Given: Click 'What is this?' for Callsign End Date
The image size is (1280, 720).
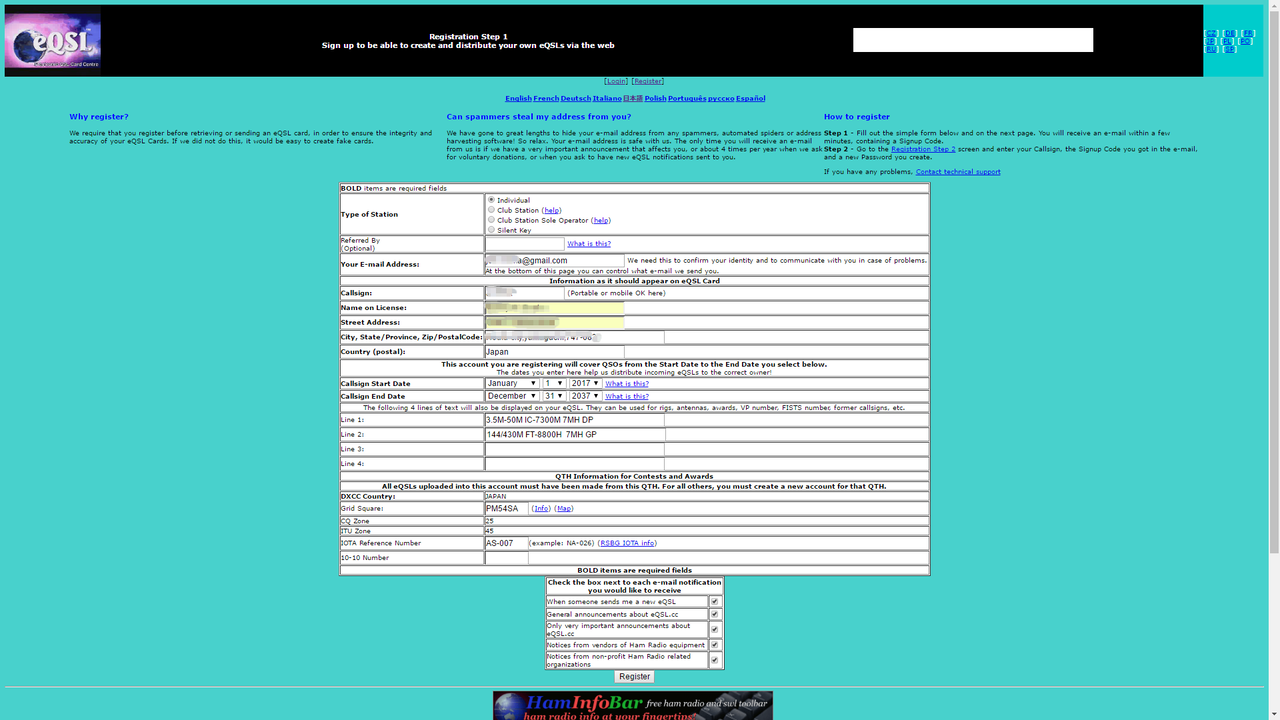Looking at the screenshot, I should 627,397.
